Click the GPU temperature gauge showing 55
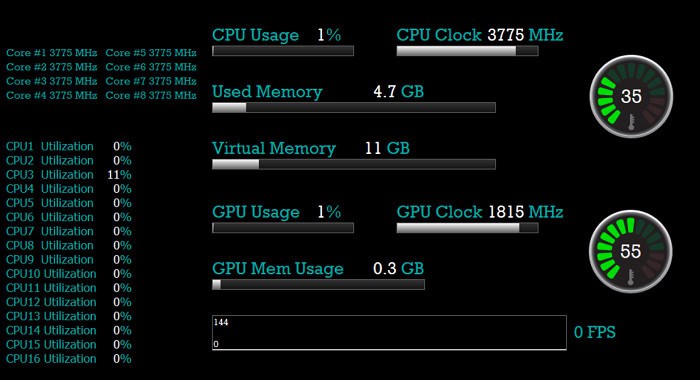This screenshot has height=380, width=700. click(x=630, y=251)
